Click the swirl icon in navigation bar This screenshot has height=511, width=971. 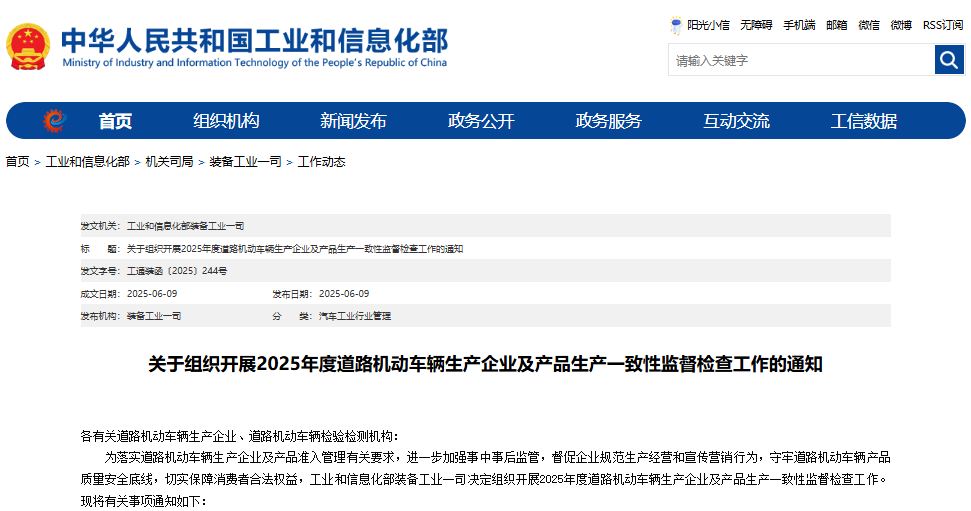point(54,121)
